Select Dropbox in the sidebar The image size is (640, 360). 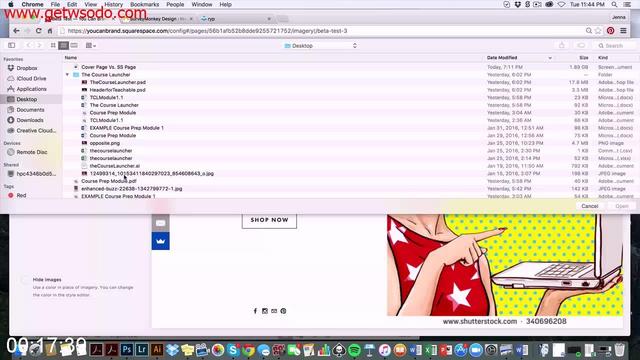tap(27, 68)
